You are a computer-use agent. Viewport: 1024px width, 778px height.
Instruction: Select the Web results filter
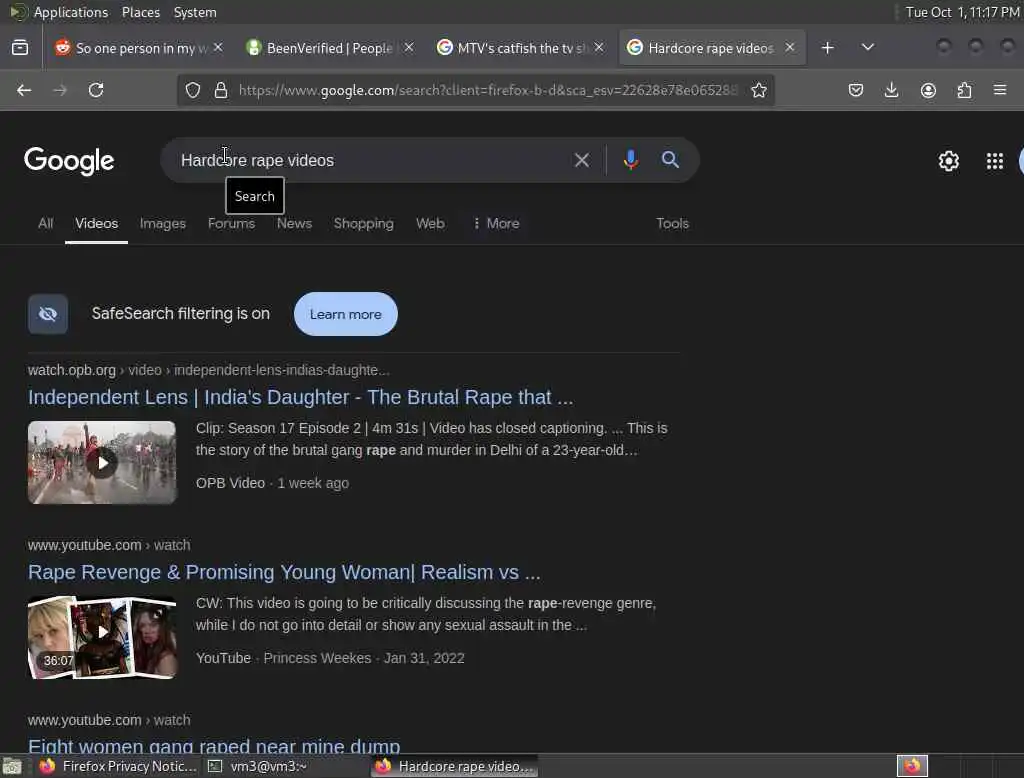[x=430, y=223]
